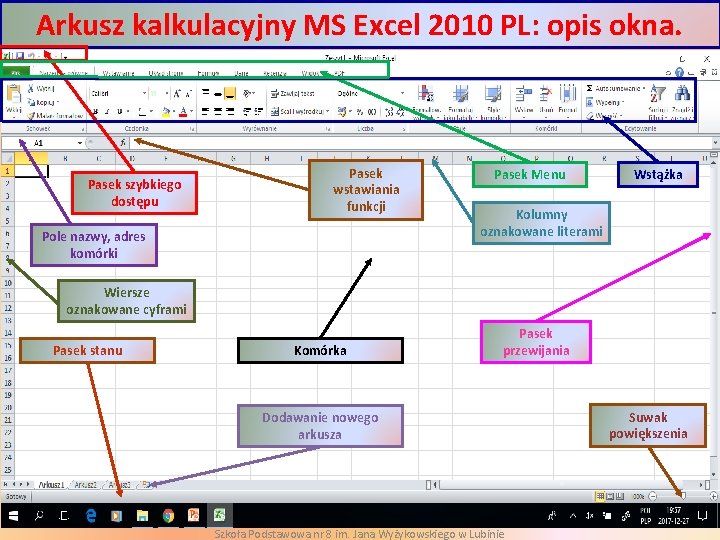Open the quick access toolbar customize arrow
This screenshot has height=540, width=720.
click(x=66, y=56)
